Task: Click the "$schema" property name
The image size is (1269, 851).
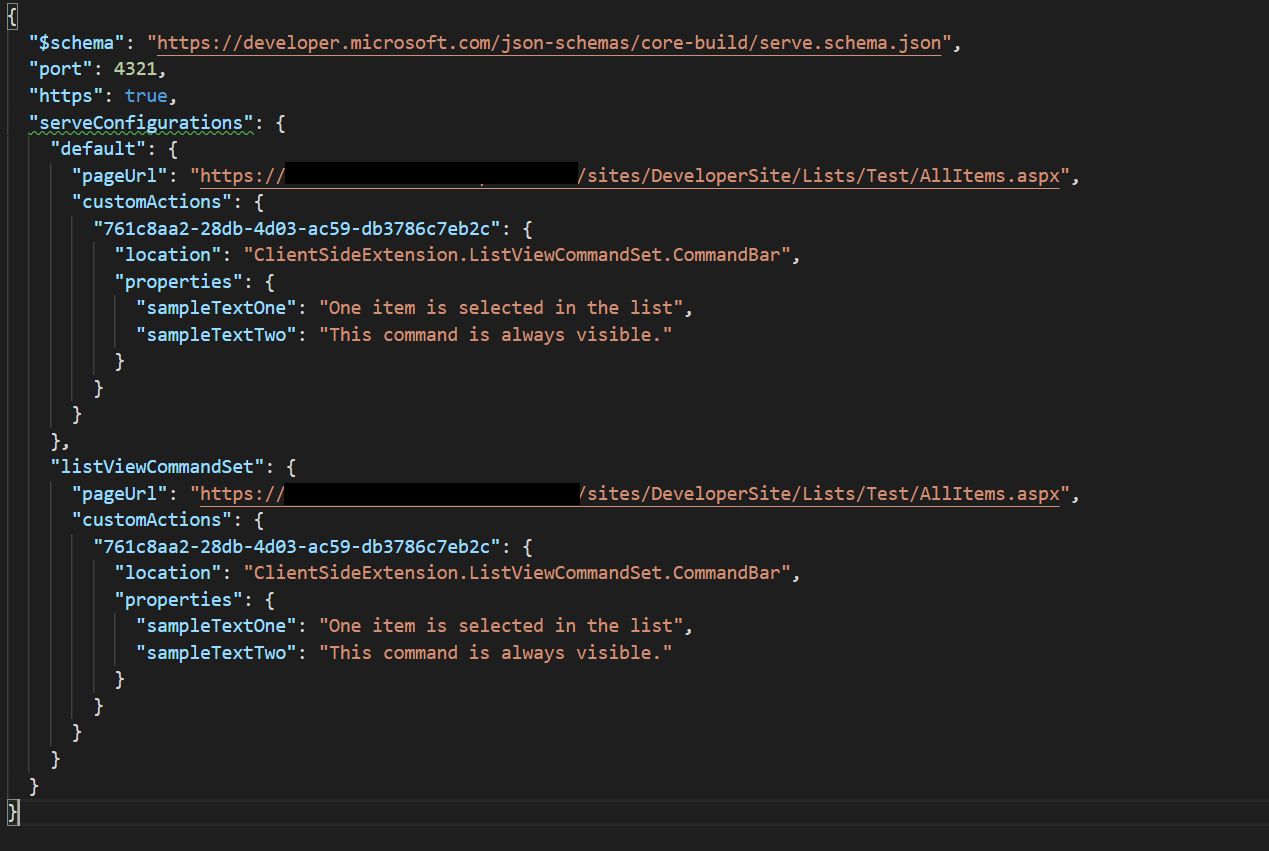Action: tap(75, 43)
